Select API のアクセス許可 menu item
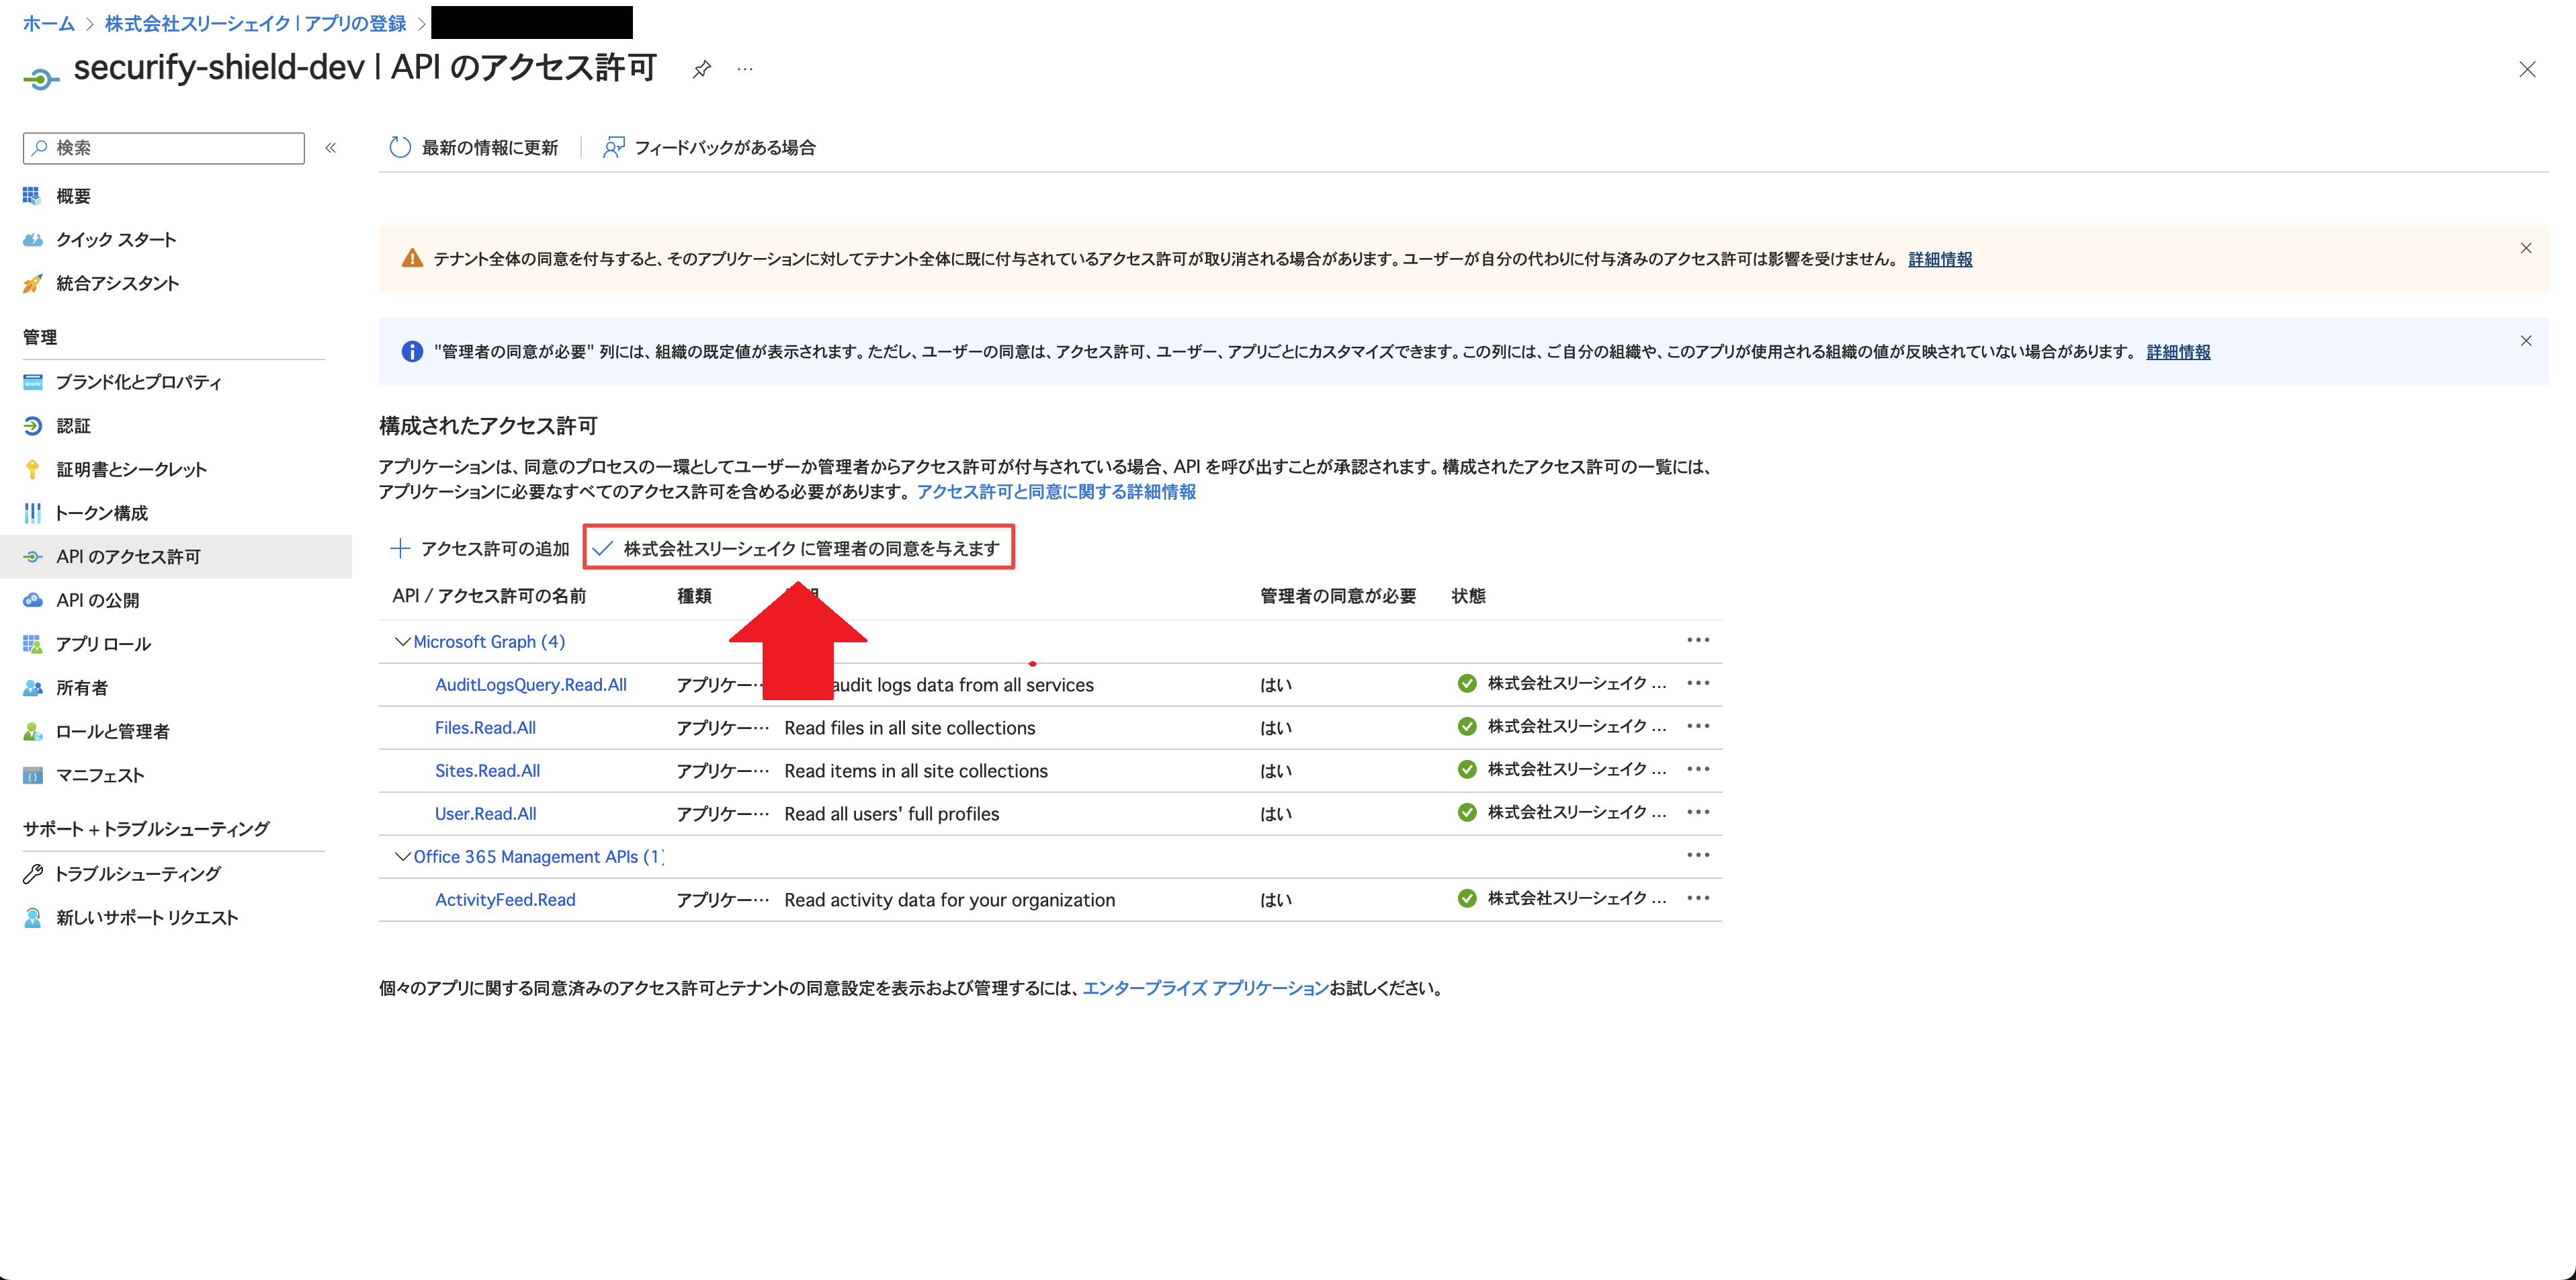This screenshot has height=1280, width=2576. coord(176,557)
